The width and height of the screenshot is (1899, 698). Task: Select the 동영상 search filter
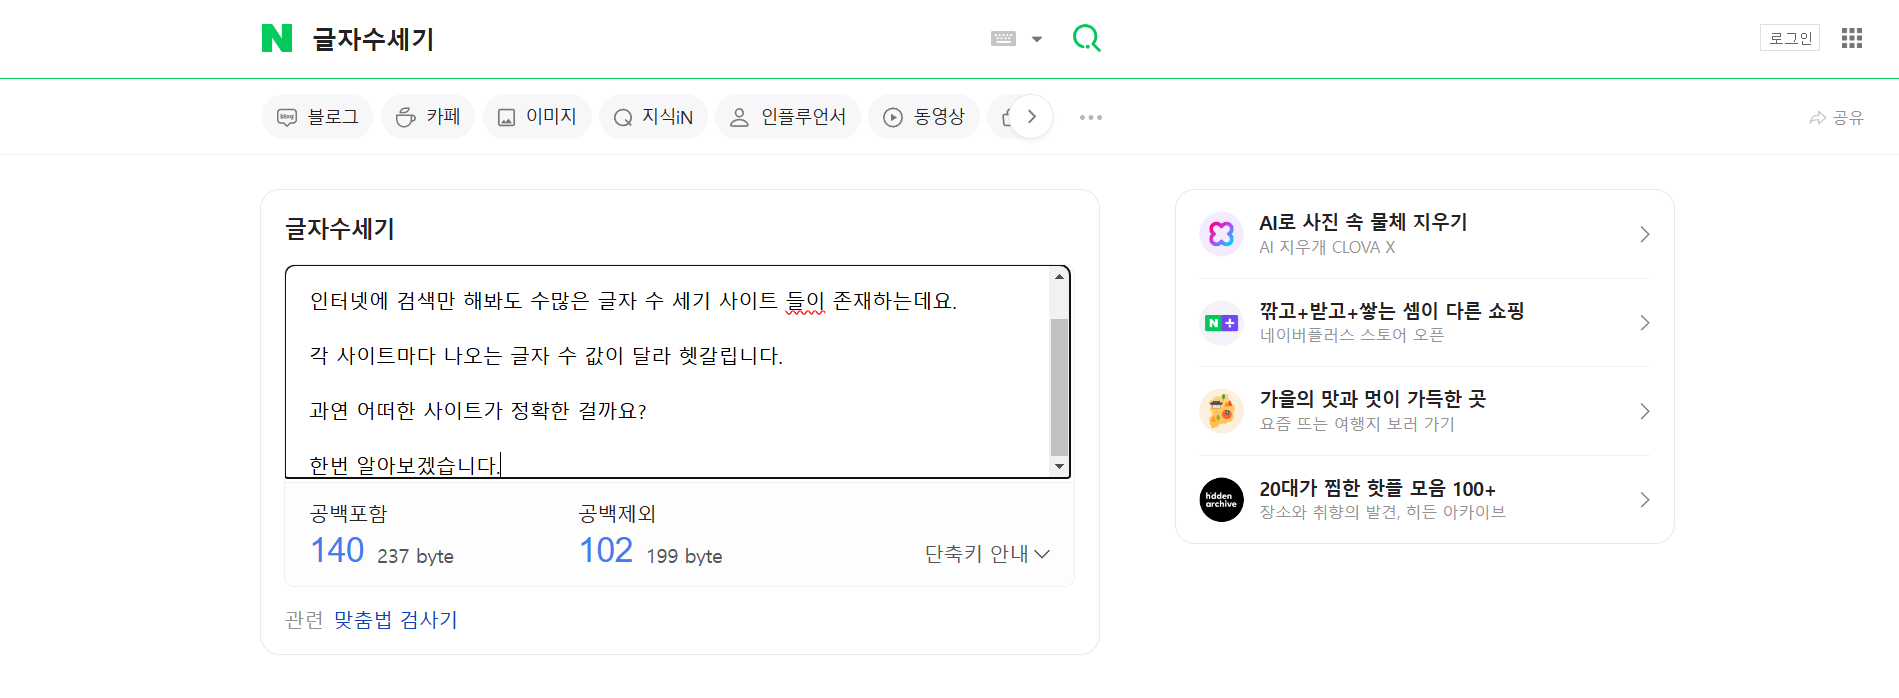coord(923,116)
